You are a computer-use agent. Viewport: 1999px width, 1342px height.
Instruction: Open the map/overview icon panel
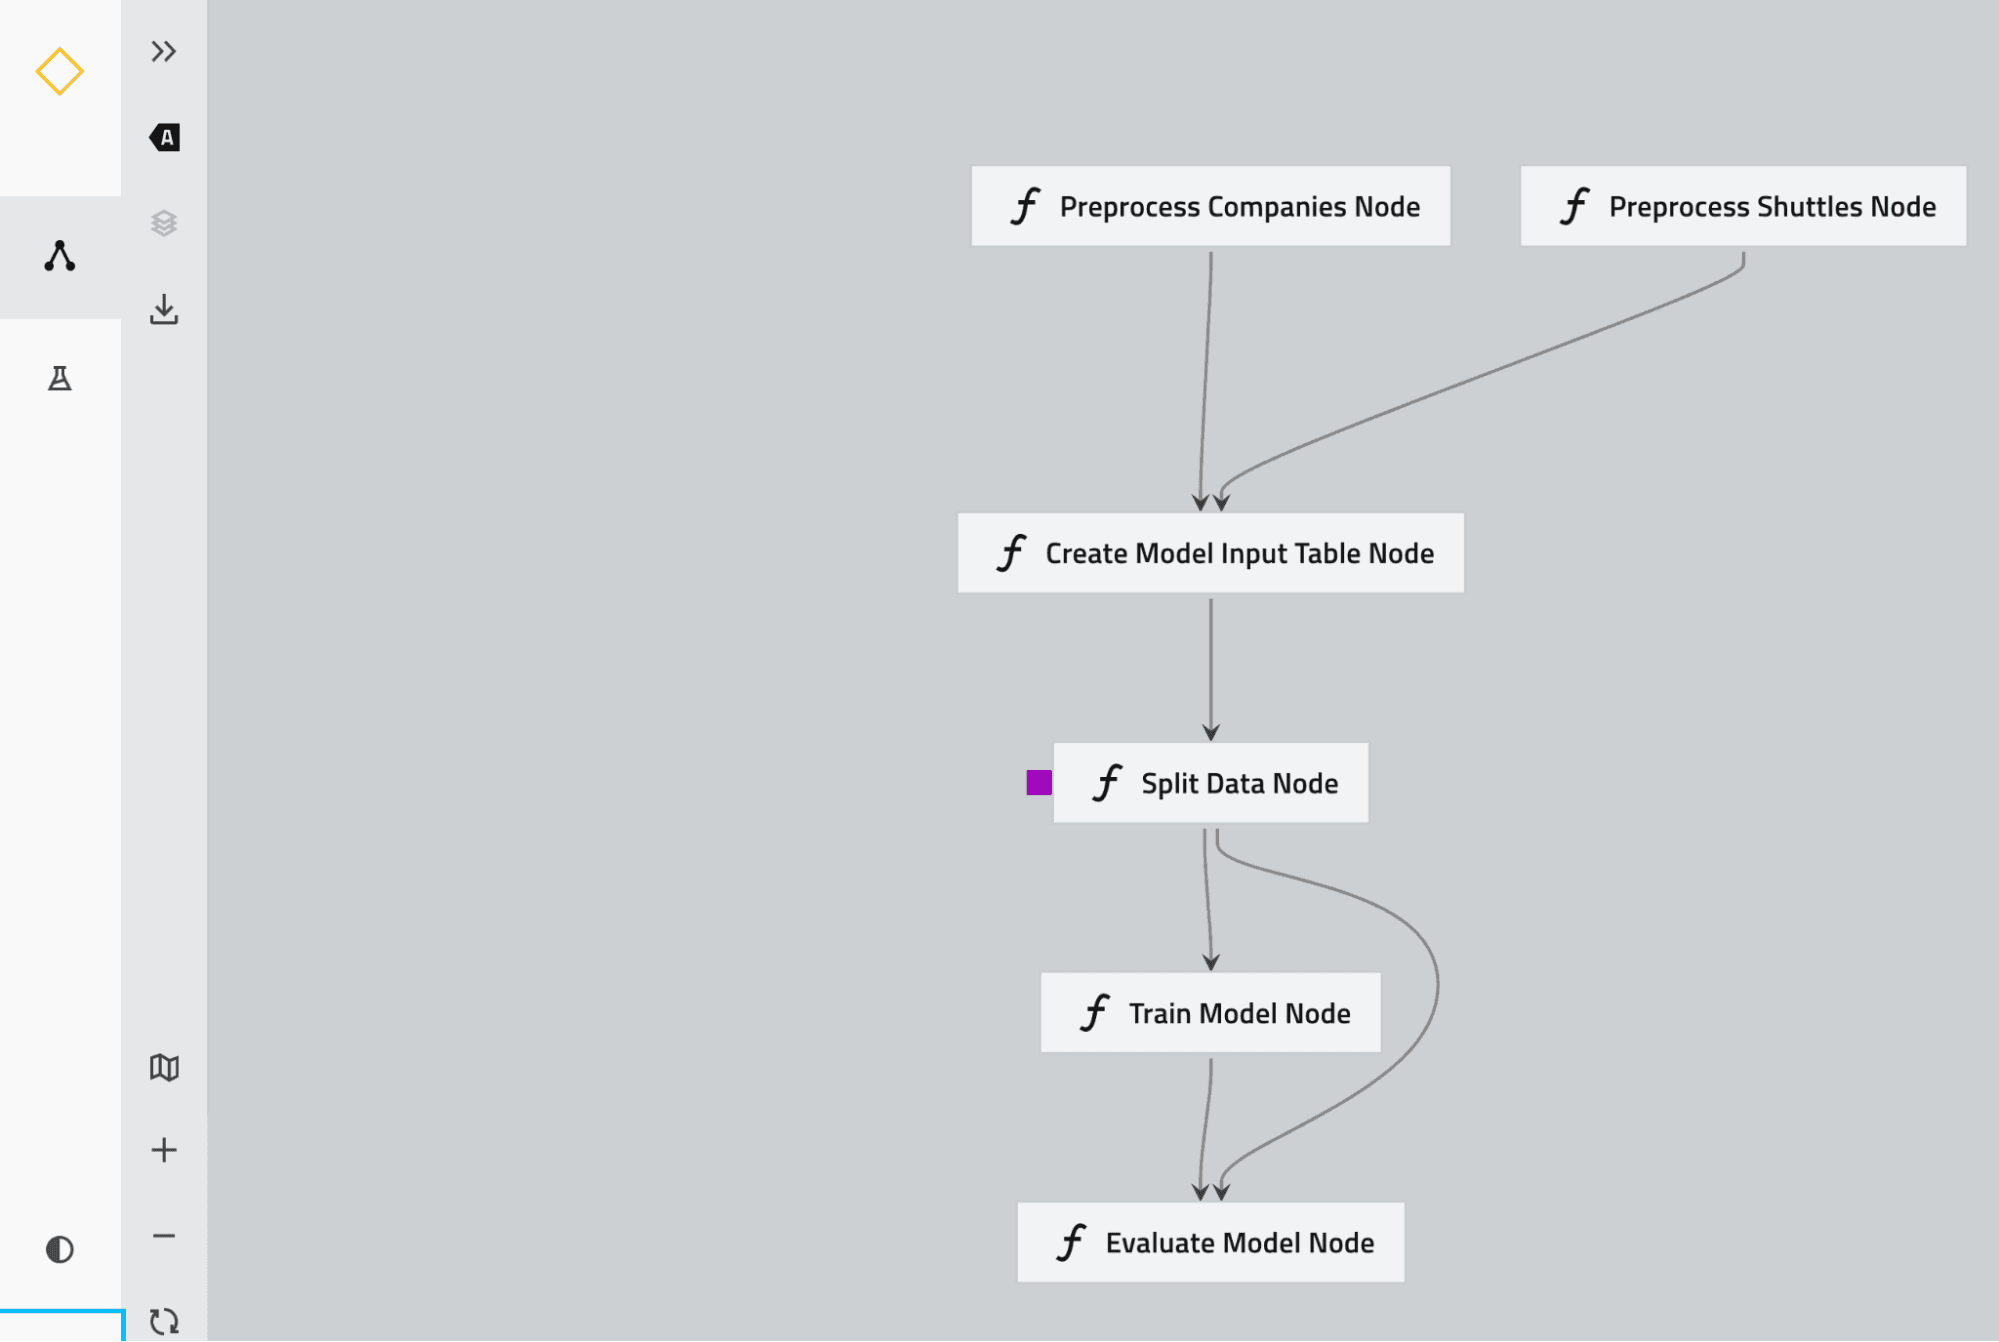163,1066
